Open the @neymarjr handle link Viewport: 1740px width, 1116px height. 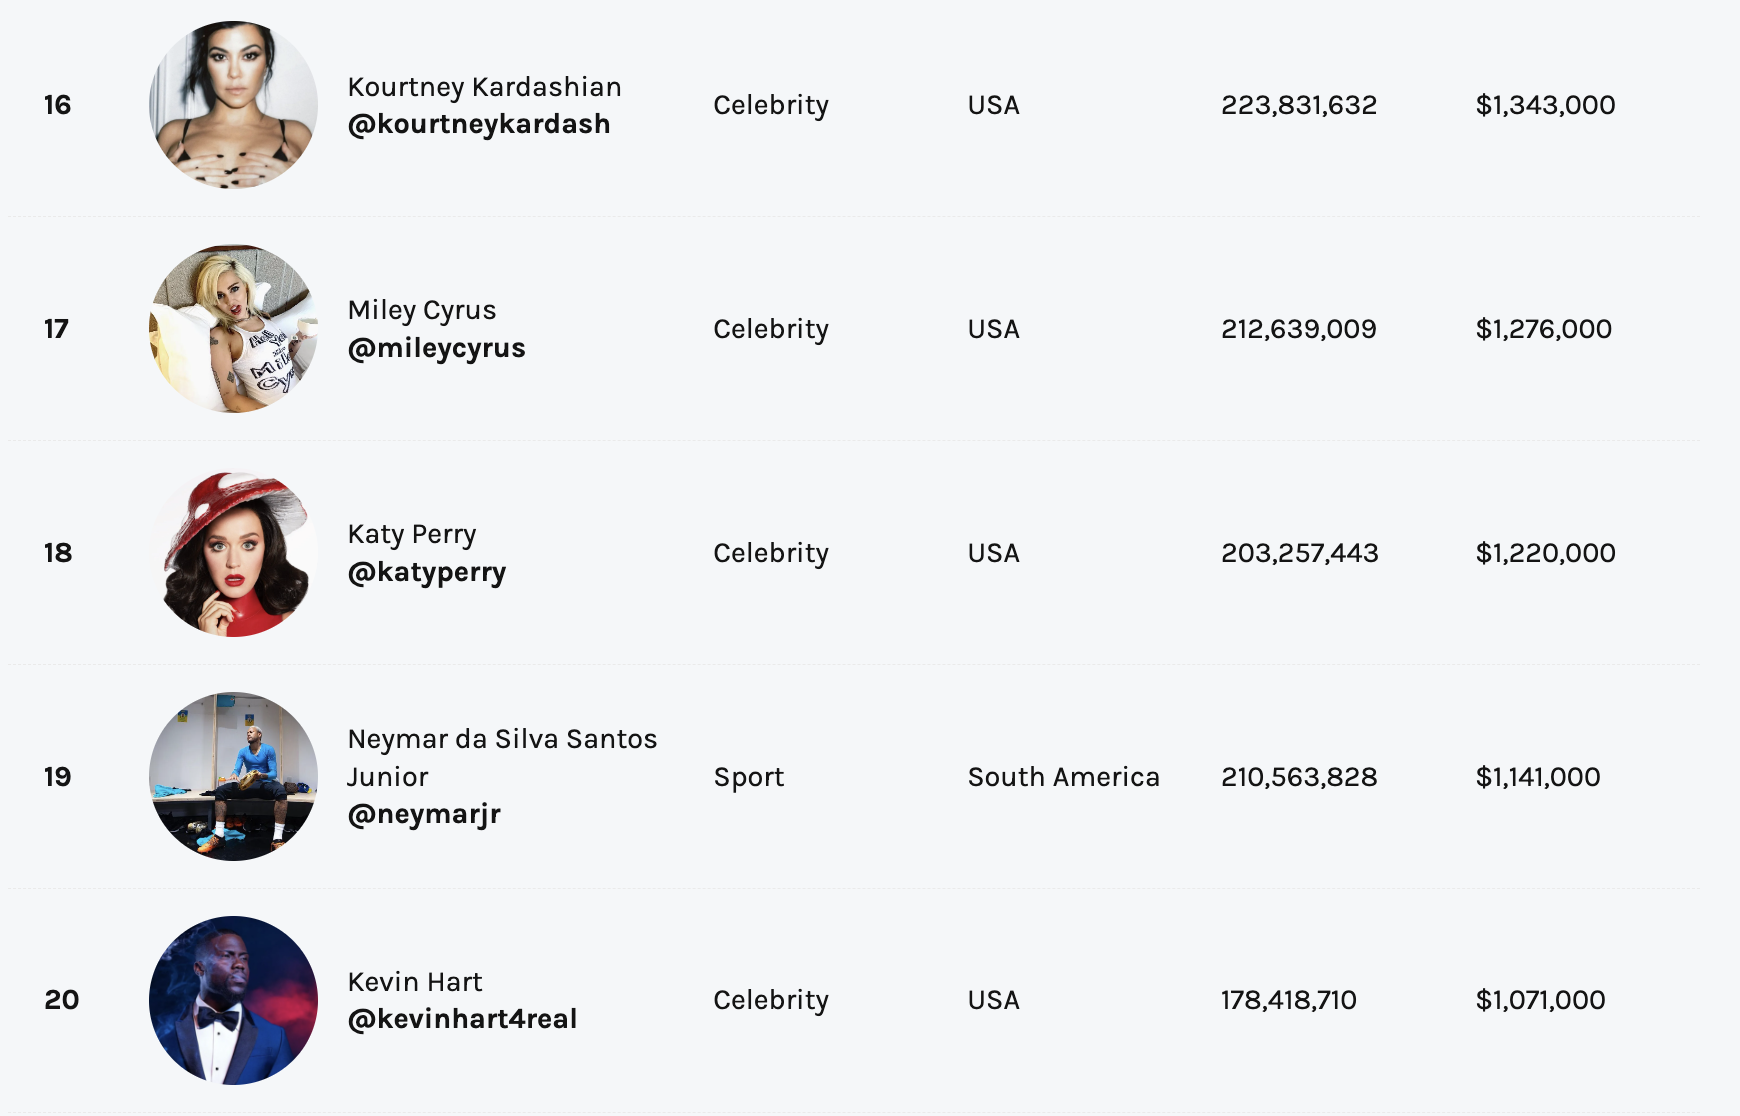(x=424, y=814)
